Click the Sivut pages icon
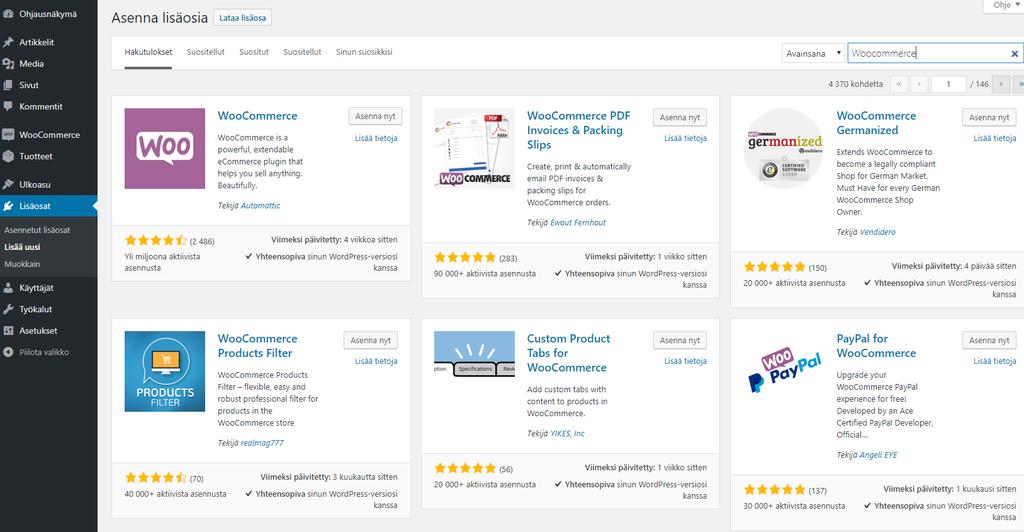1024x532 pixels. pos(8,85)
